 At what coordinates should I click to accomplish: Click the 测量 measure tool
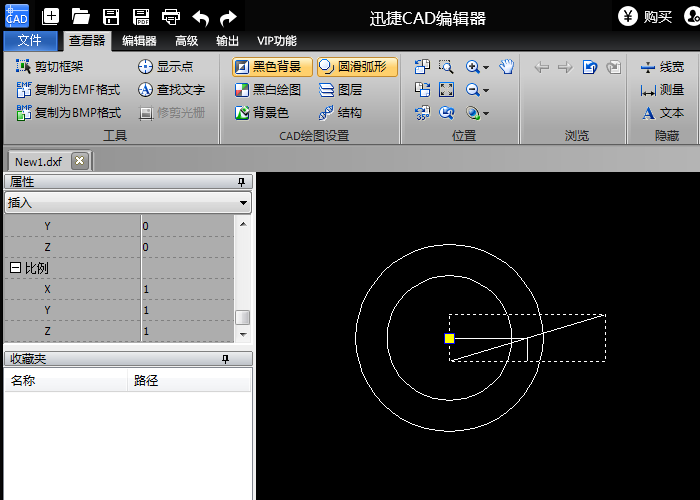tap(662, 90)
